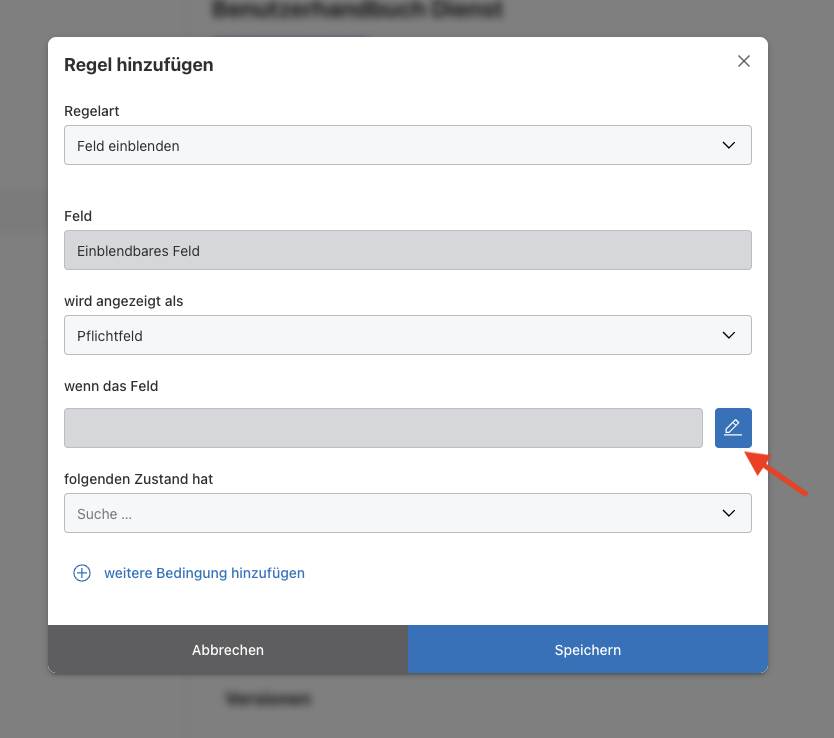
Task: Add condition via 'weitere Bedingung hinzufügen' link
Action: point(204,573)
